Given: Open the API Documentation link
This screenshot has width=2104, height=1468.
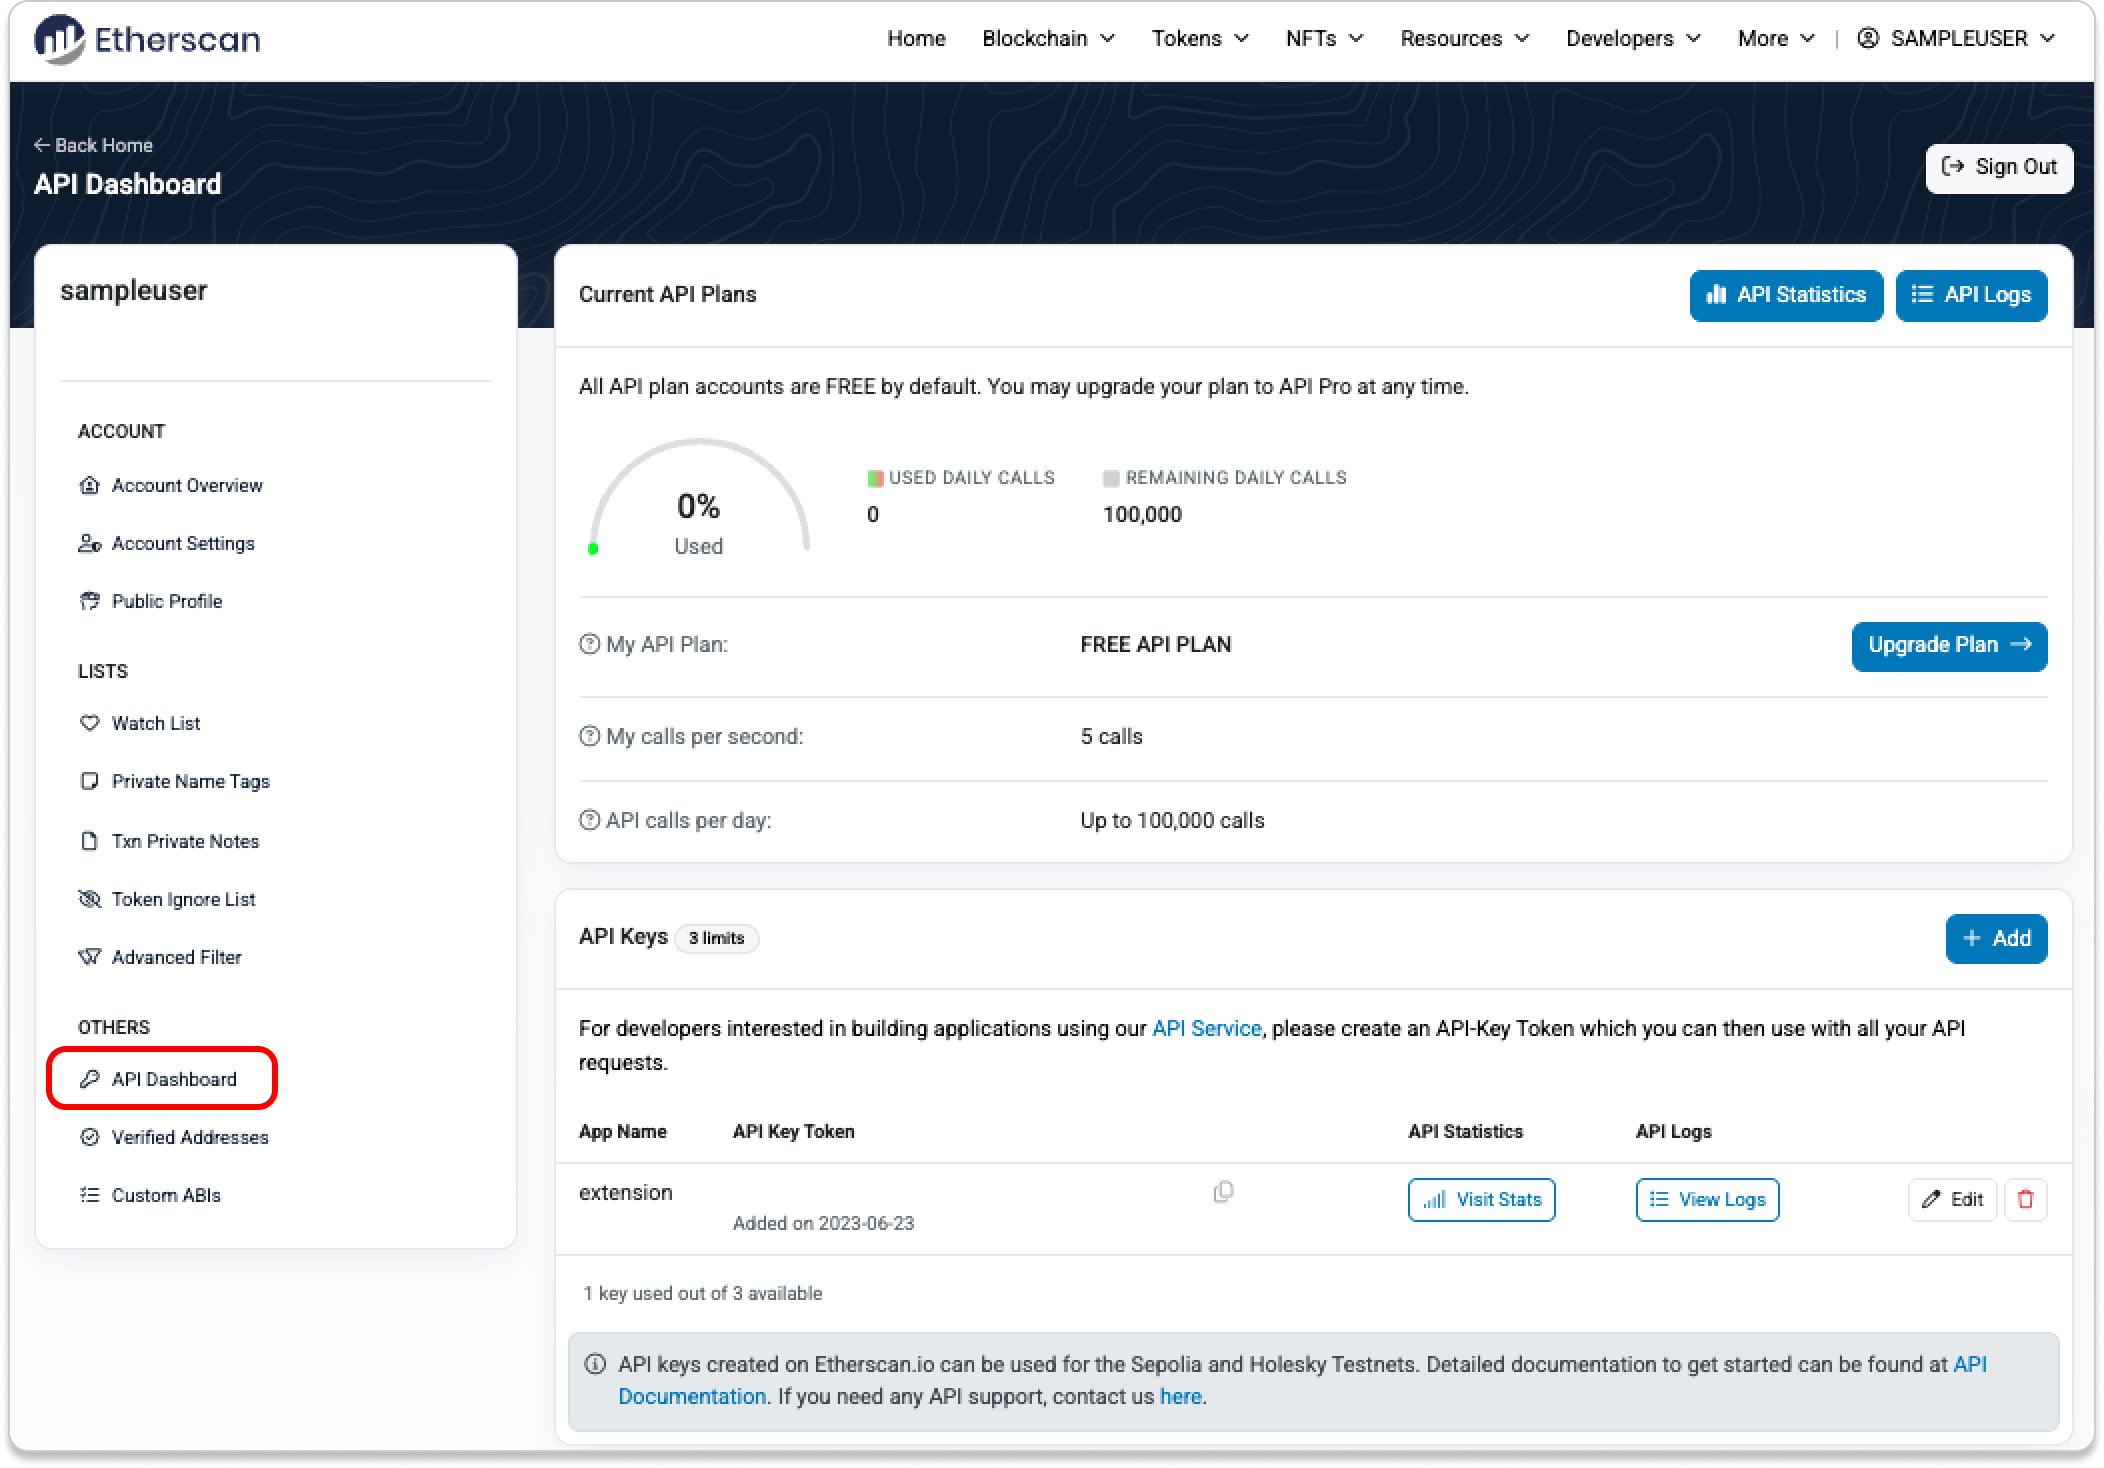Looking at the screenshot, I should tap(691, 1397).
